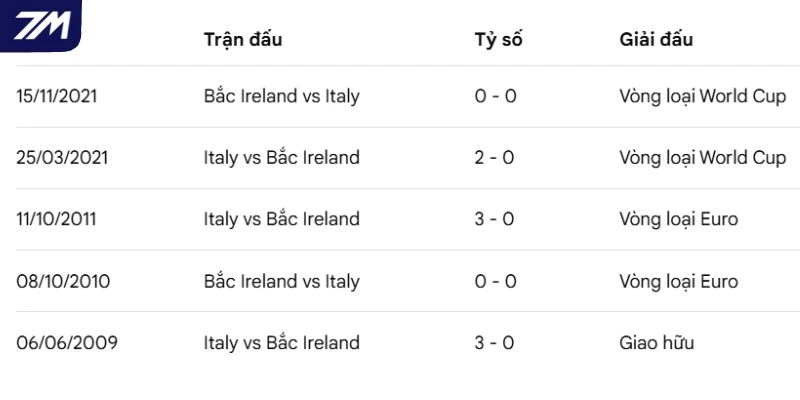Image resolution: width=800 pixels, height=400 pixels.
Task: Click Vòng loại World Cup for 25/03/2021
Action: click(x=702, y=158)
